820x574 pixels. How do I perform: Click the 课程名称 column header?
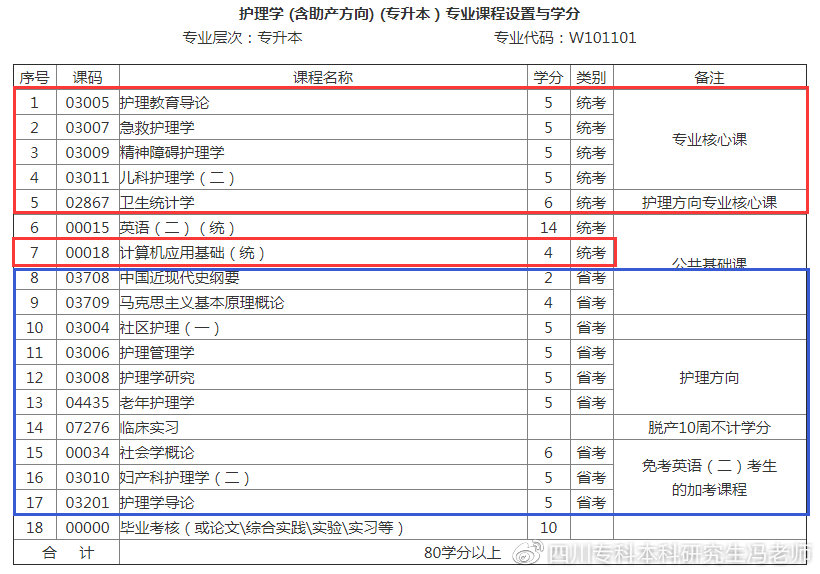tap(323, 77)
